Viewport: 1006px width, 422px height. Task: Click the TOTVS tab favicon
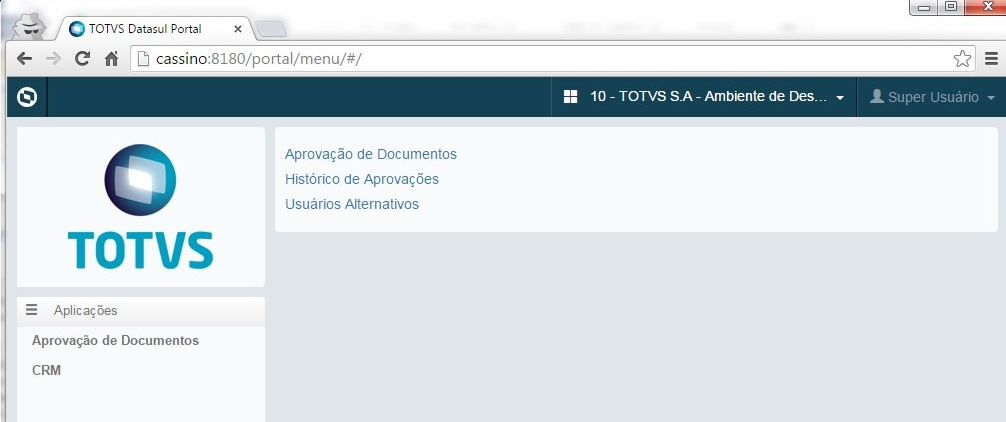77,29
